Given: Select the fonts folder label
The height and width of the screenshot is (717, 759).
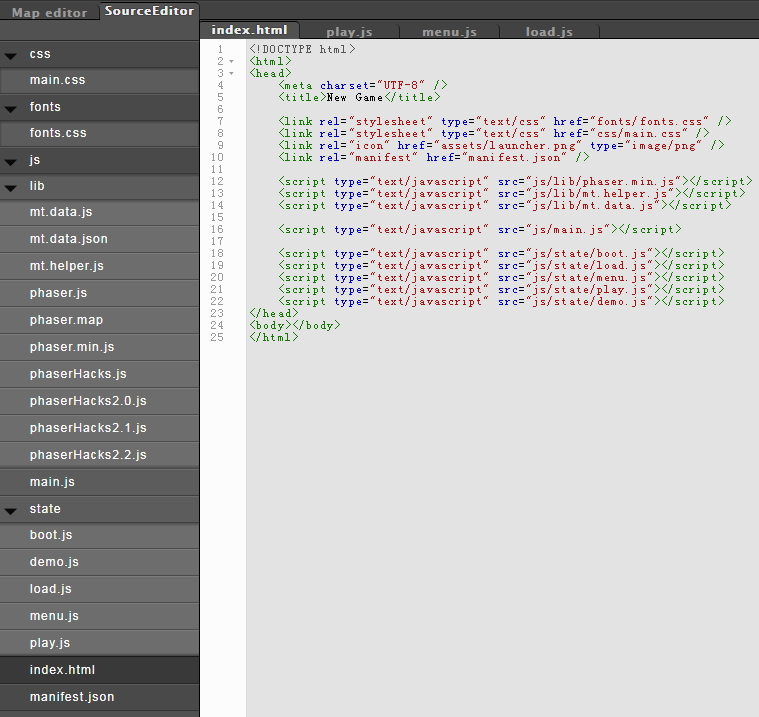Looking at the screenshot, I should 45,107.
